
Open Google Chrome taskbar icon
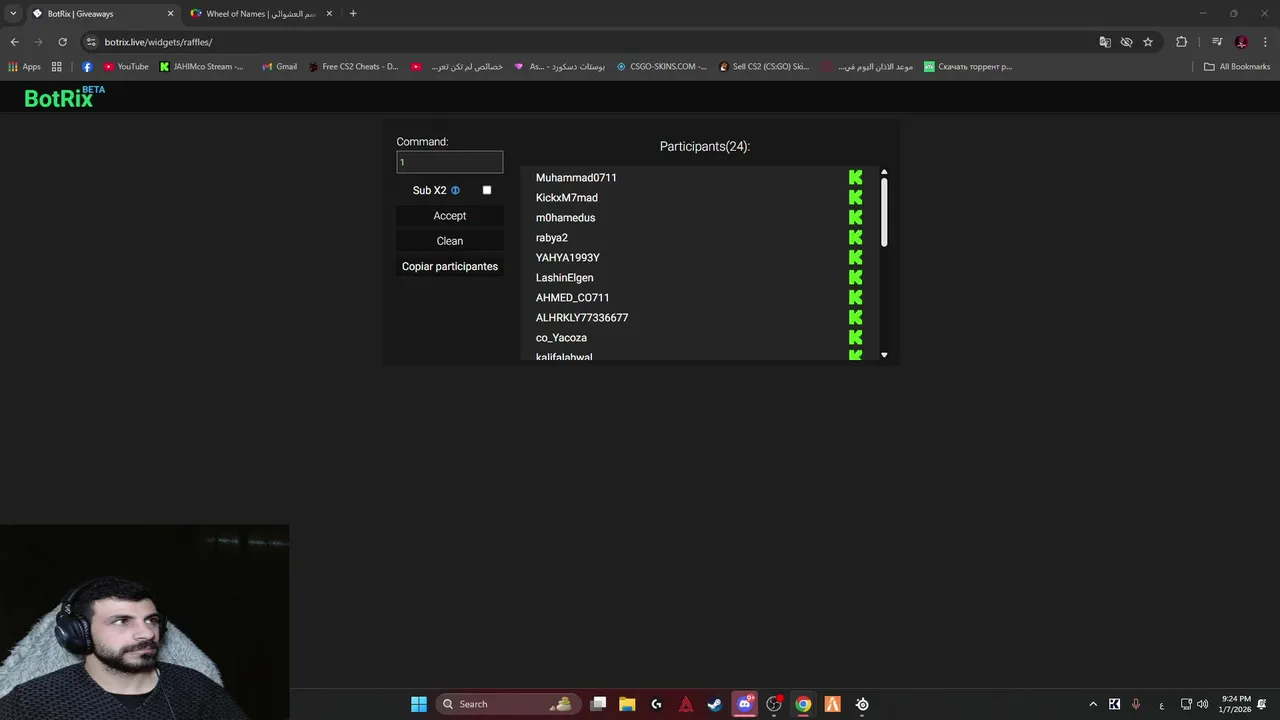803,704
